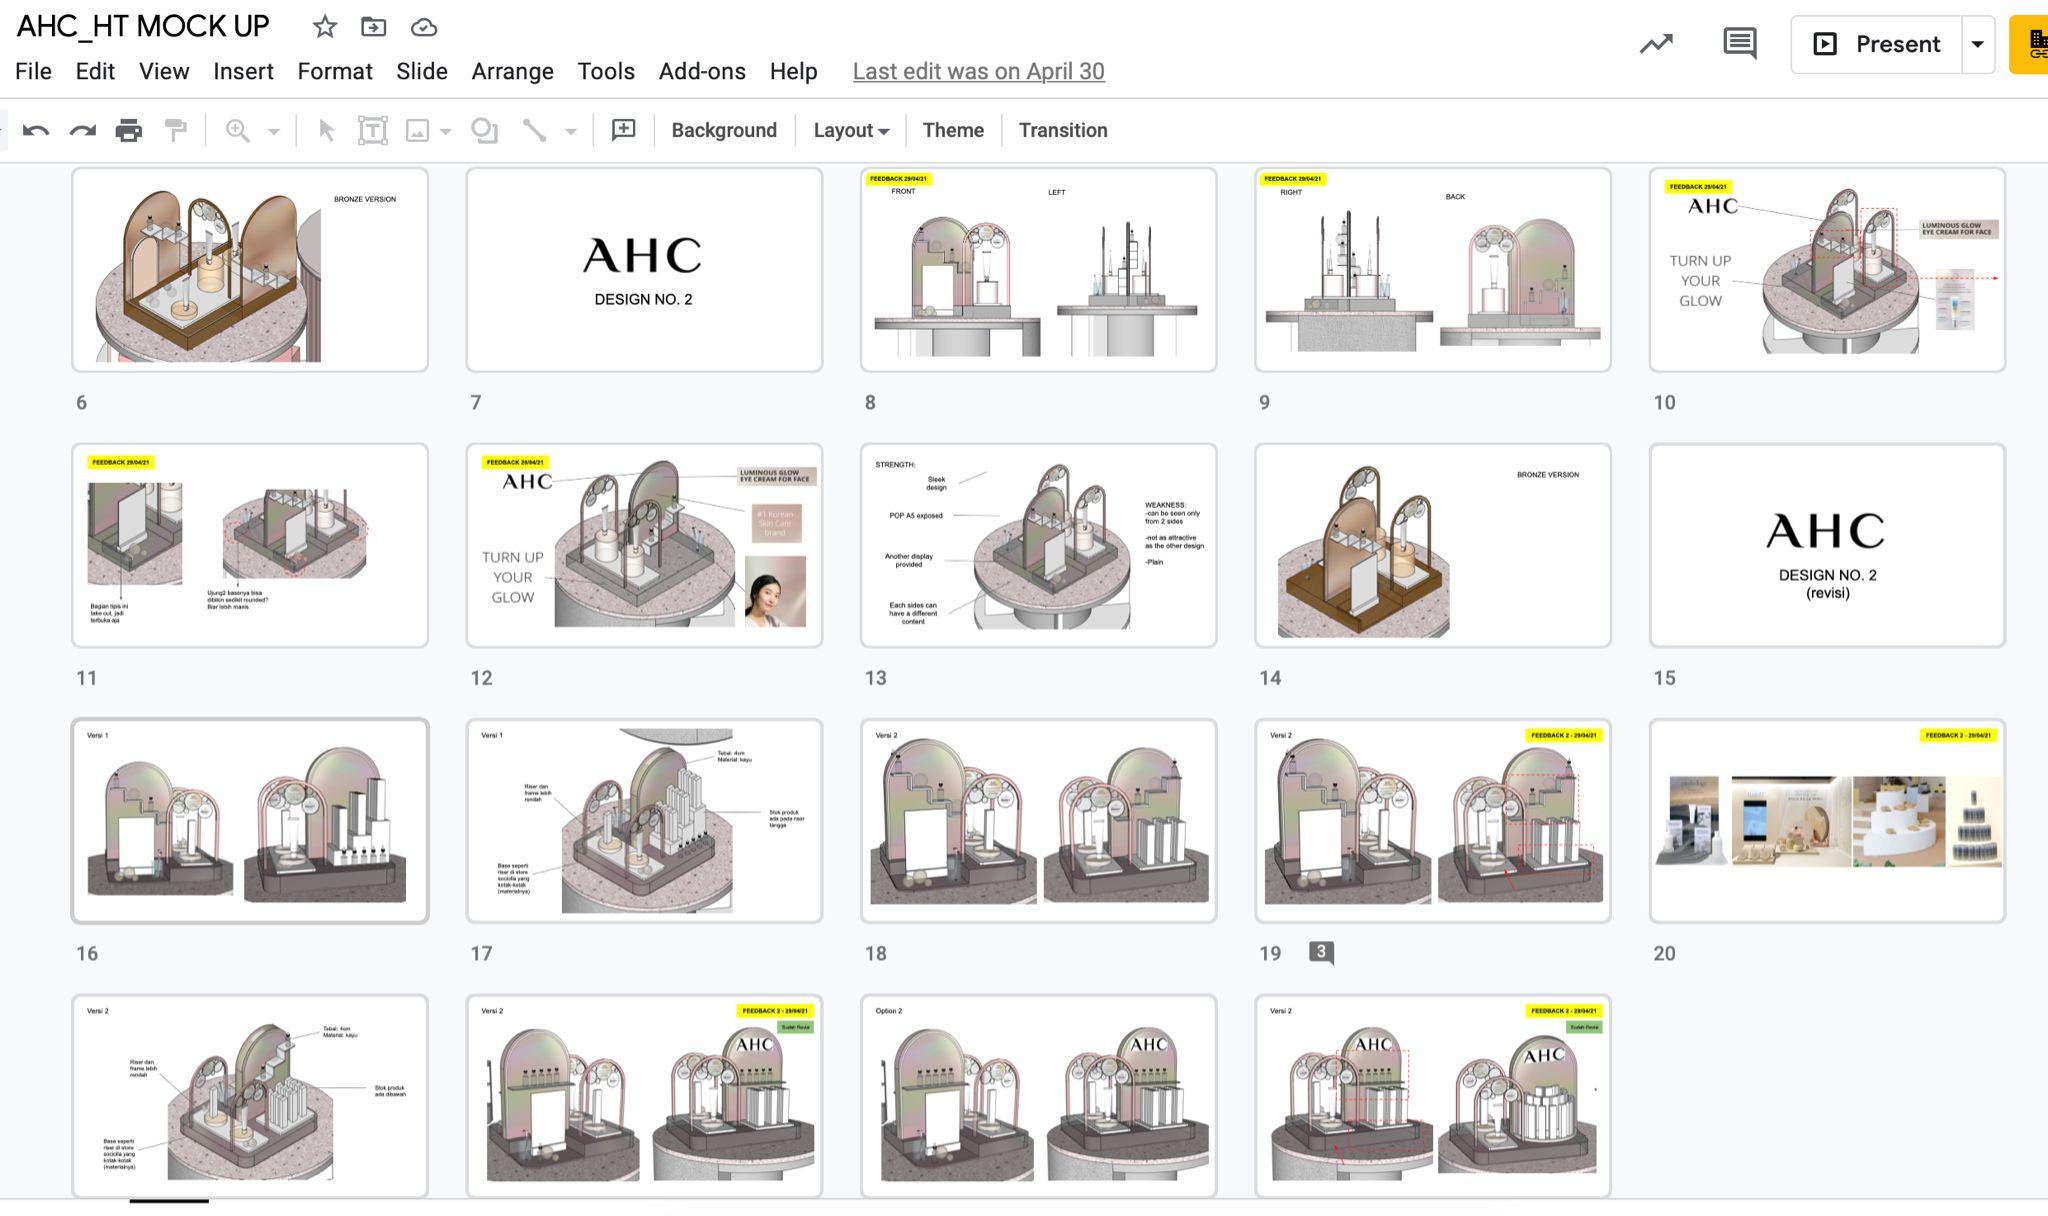
Task: Select slide 8 front and left views
Action: click(x=1038, y=270)
